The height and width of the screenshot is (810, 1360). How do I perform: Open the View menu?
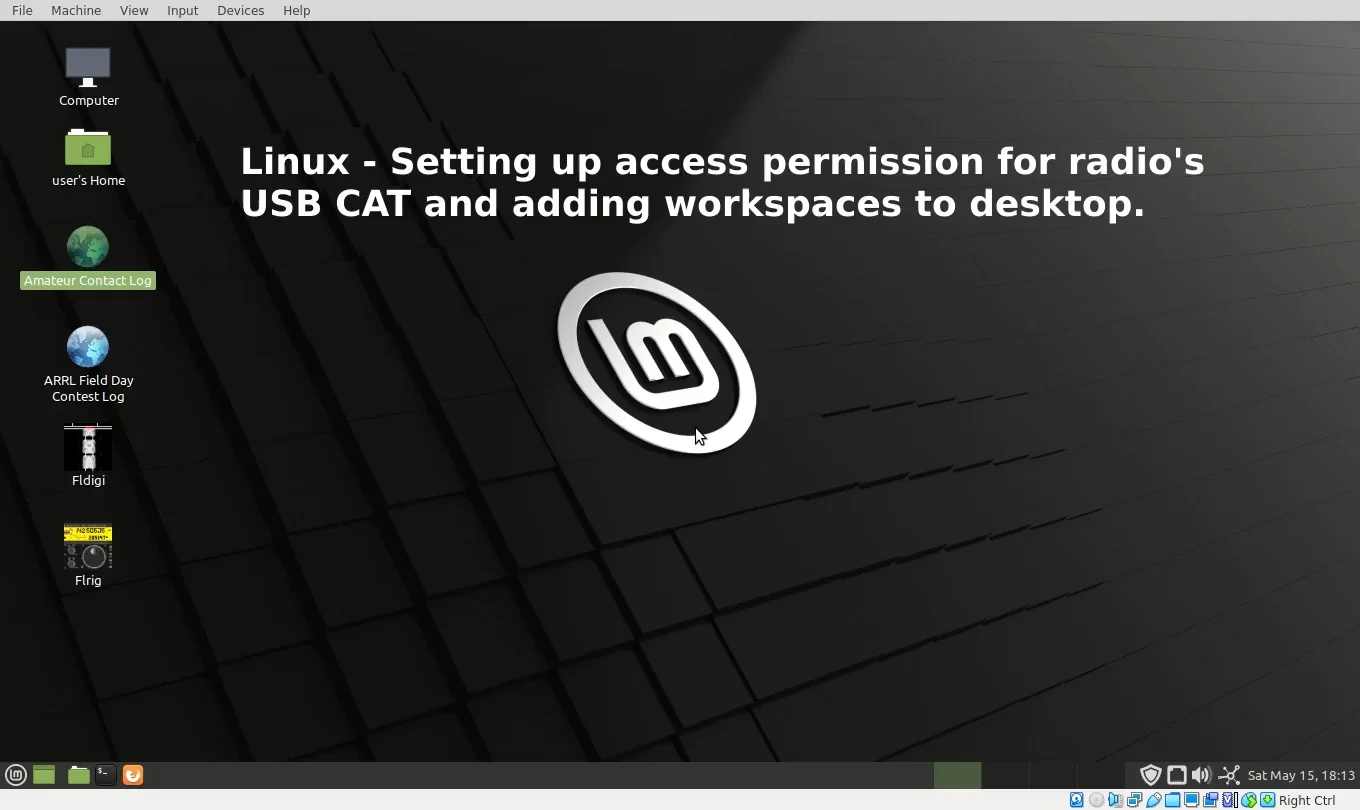click(134, 10)
